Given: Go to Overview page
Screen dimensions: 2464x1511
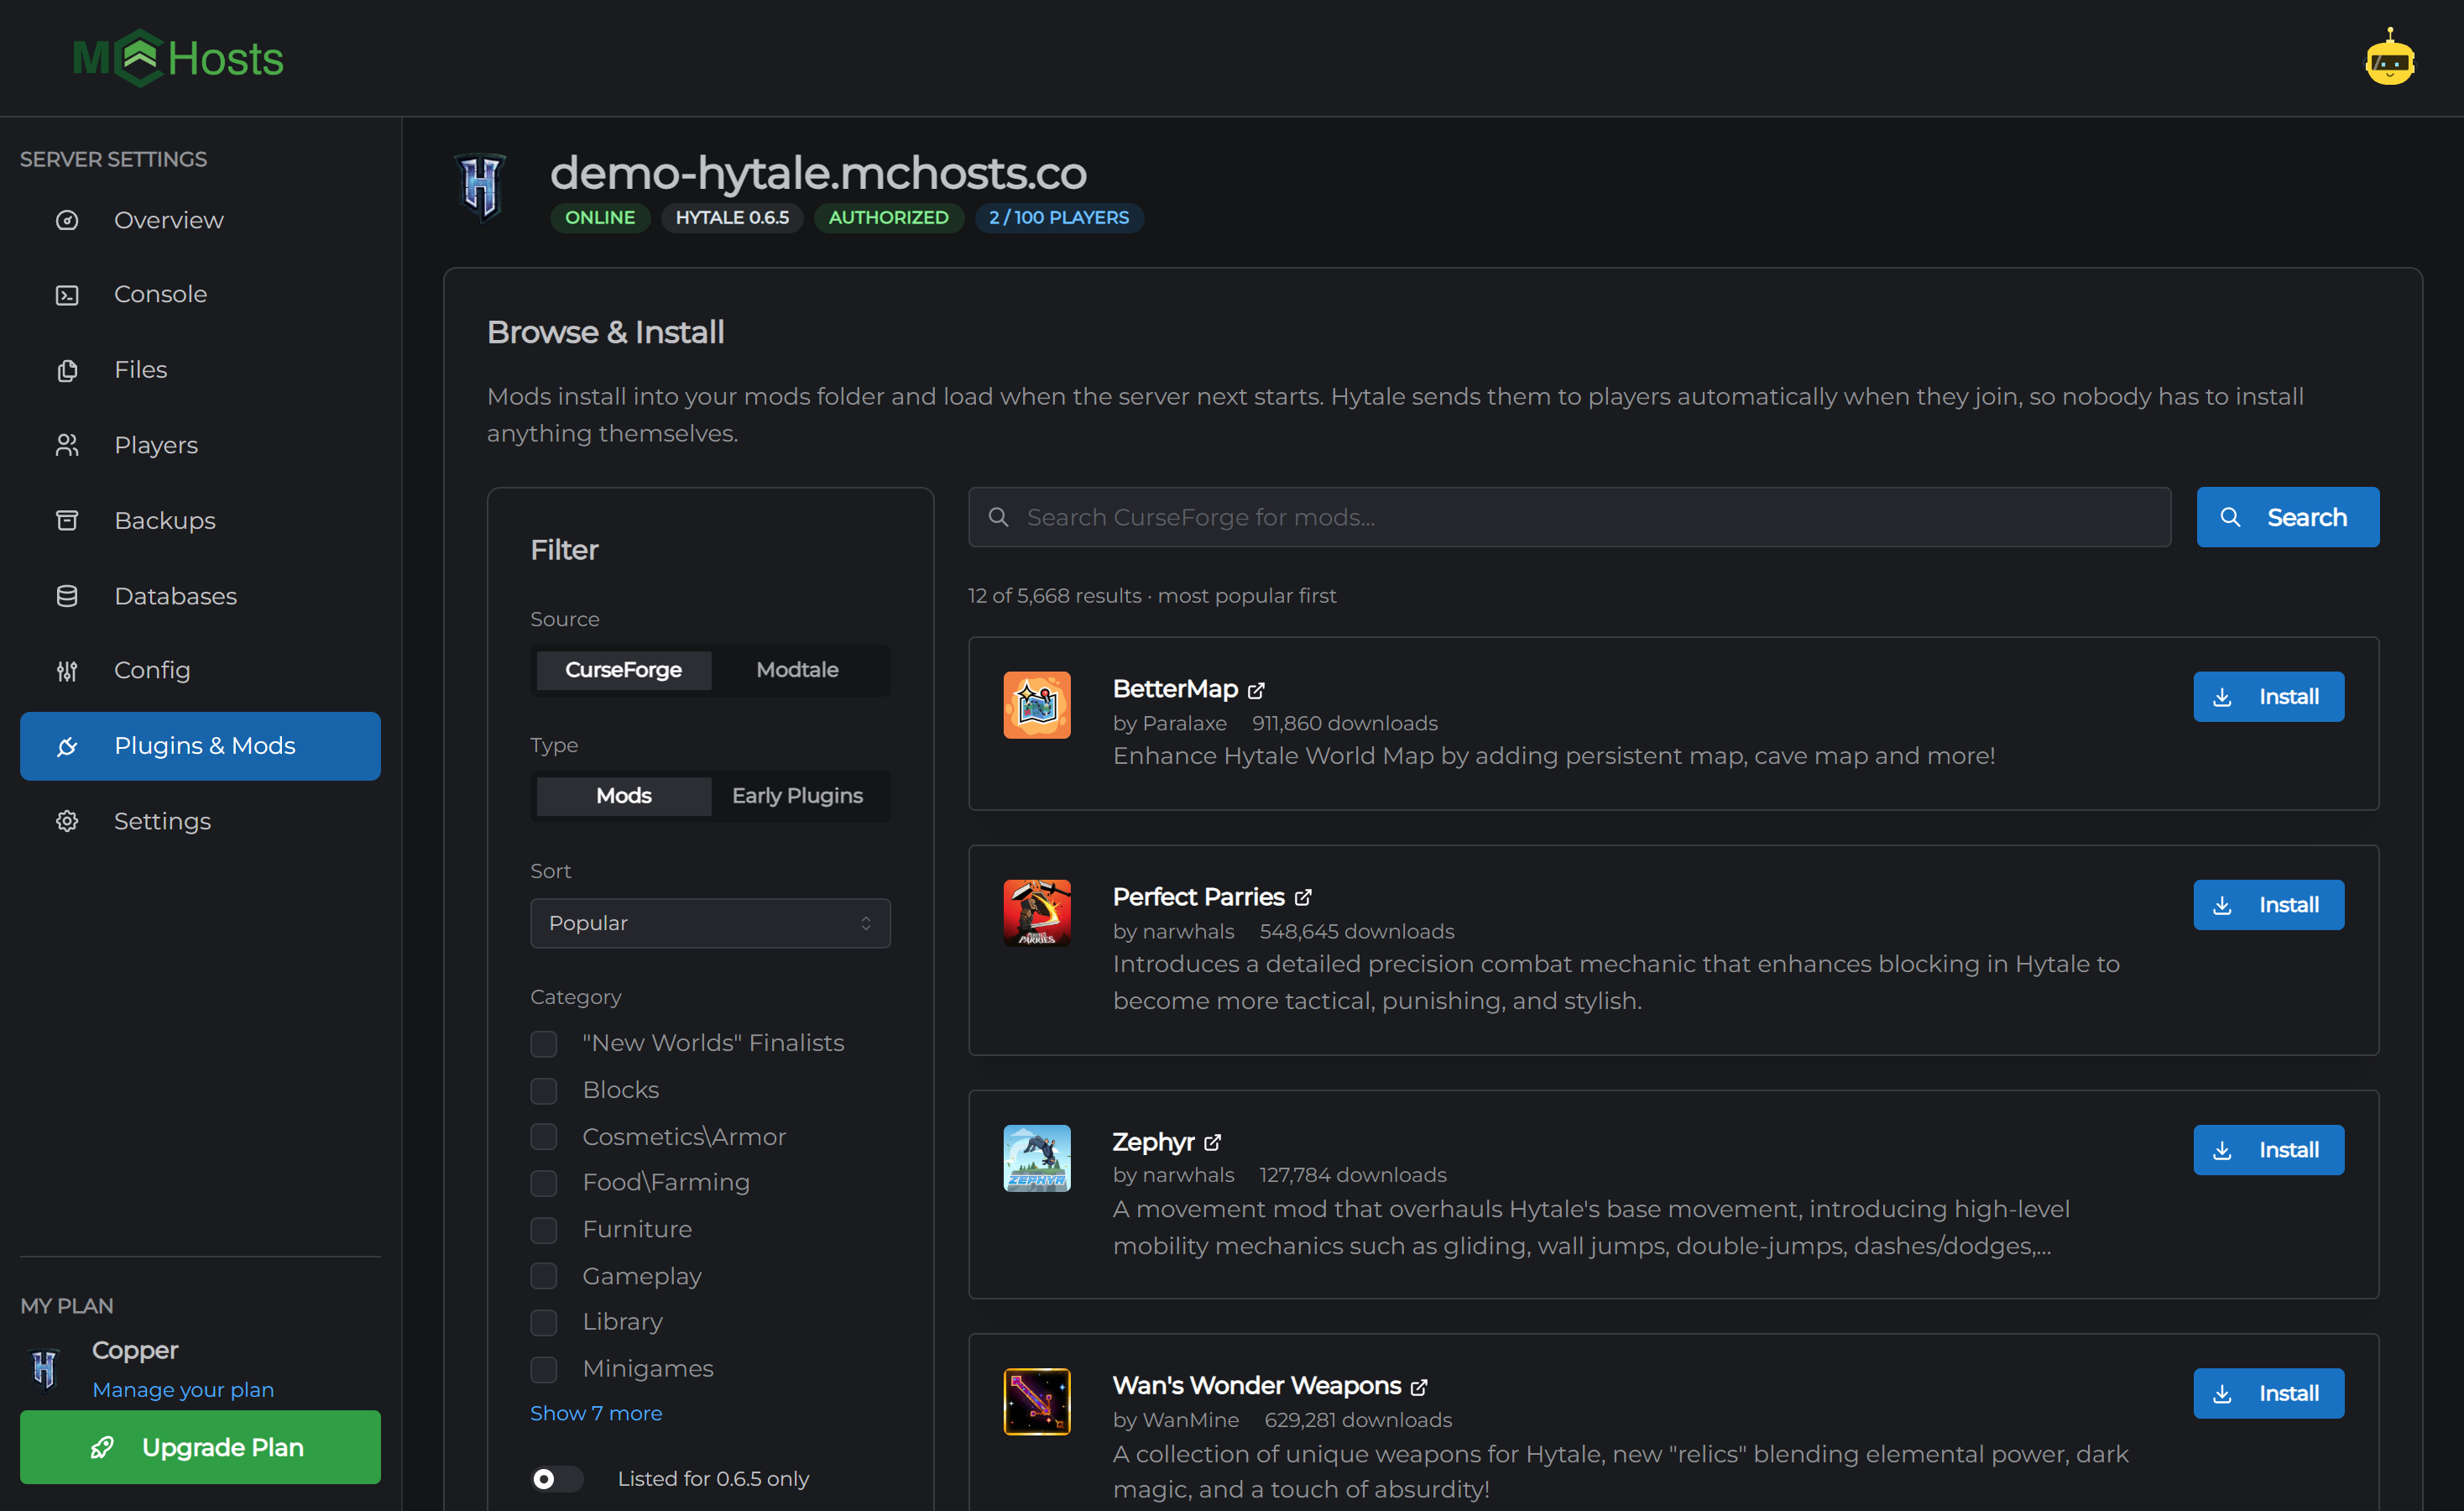Looking at the screenshot, I should tap(200, 220).
